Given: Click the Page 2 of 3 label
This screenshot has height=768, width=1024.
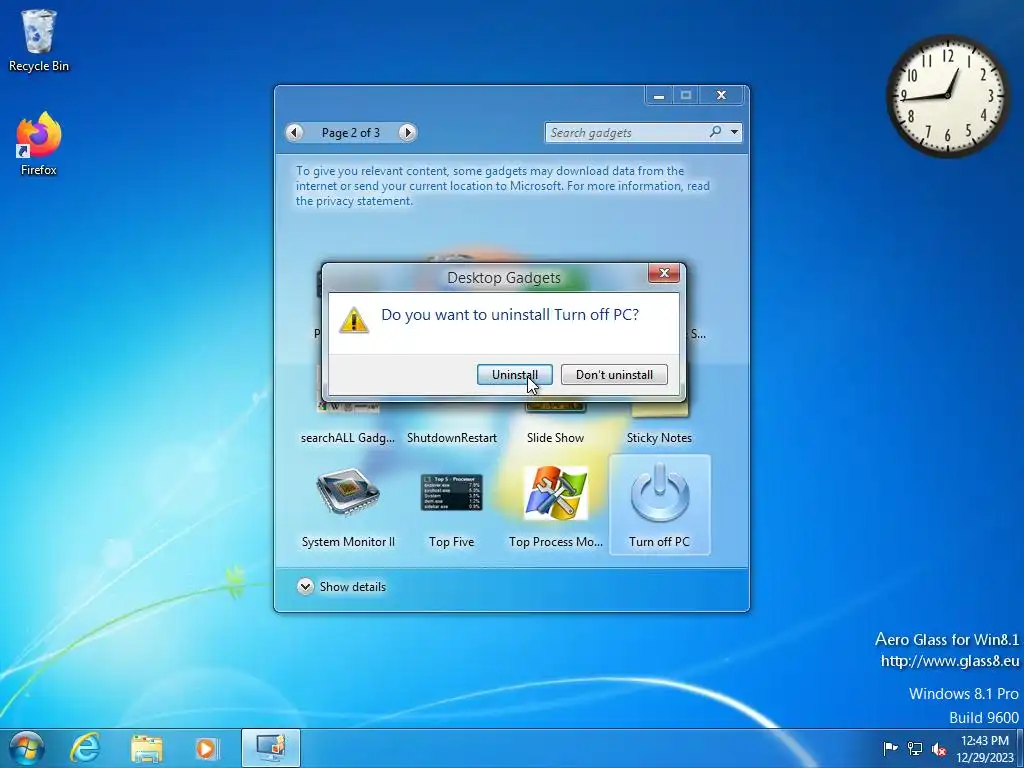Looking at the screenshot, I should point(351,133).
